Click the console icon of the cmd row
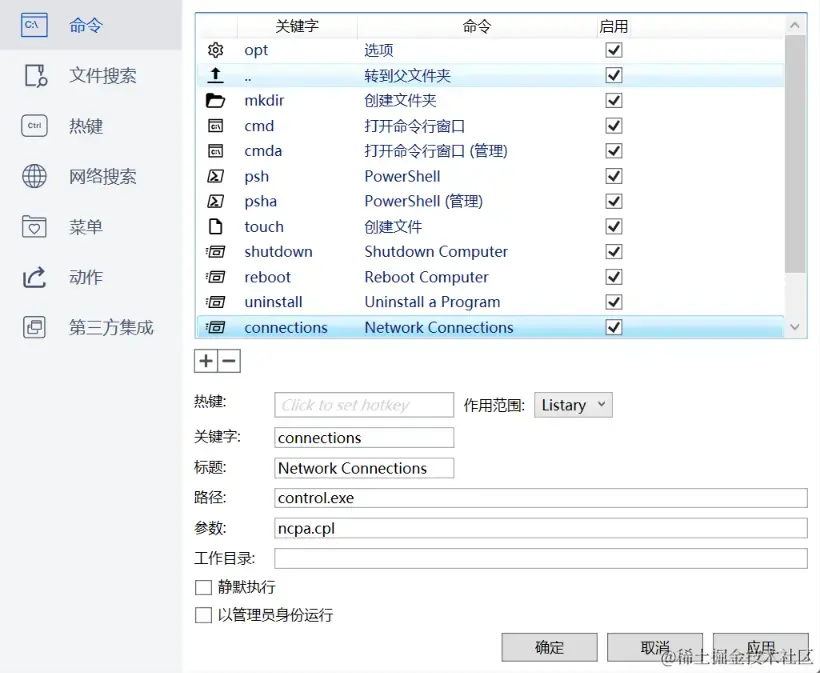 click(x=215, y=126)
